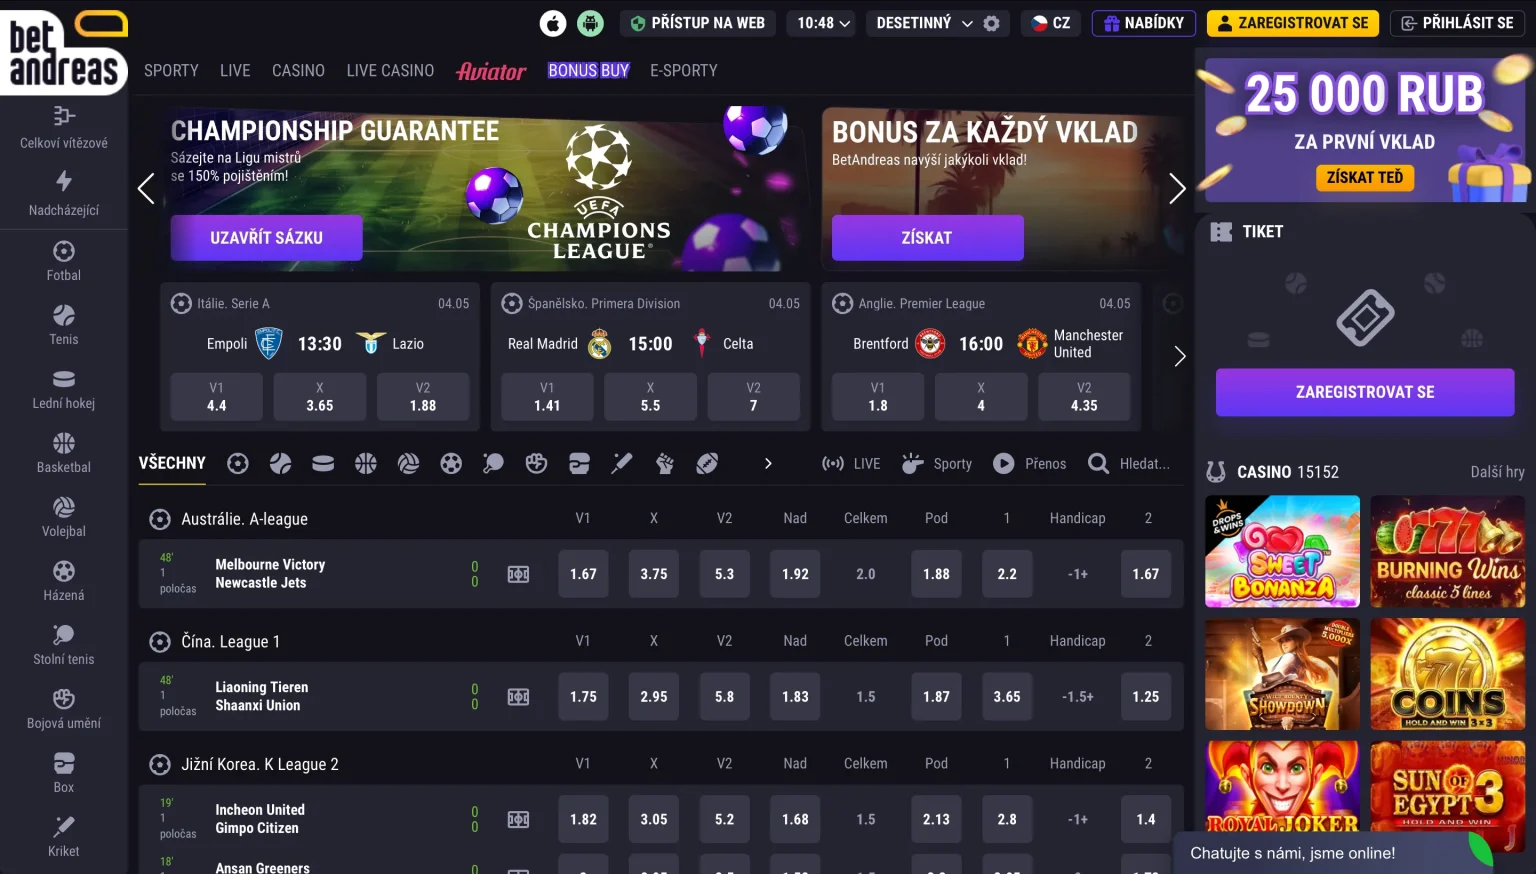The width and height of the screenshot is (1536, 874).
Task: Select Lední hokej sidebar icon
Action: click(64, 389)
